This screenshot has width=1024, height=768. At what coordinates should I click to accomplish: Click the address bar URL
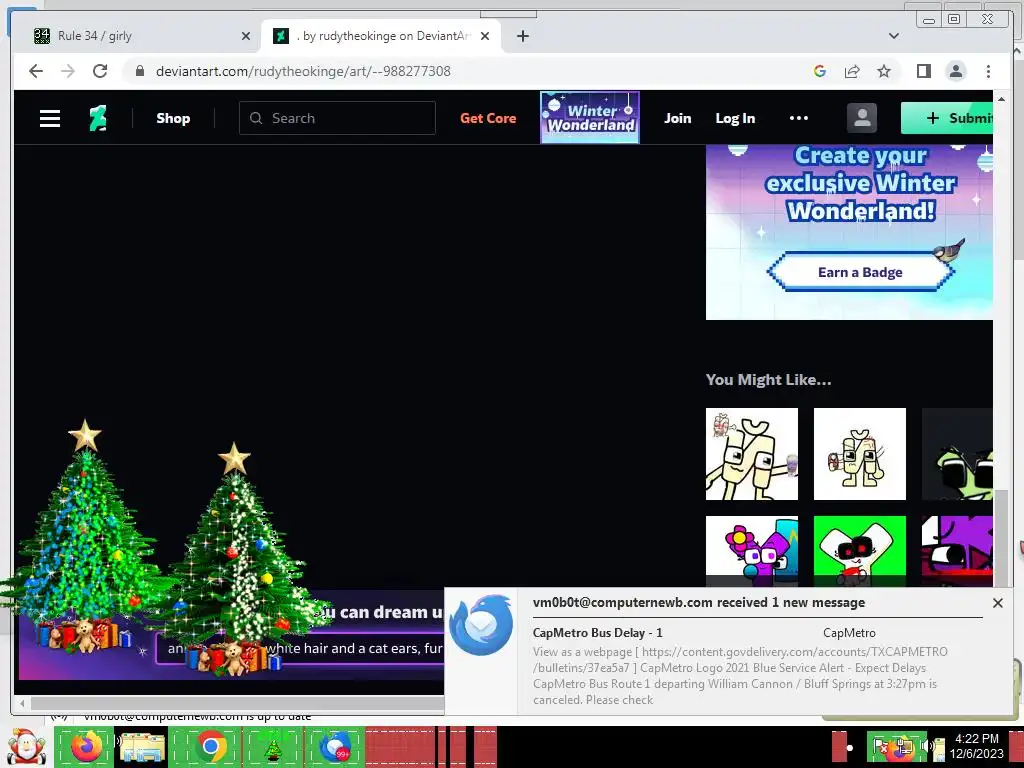[x=303, y=71]
